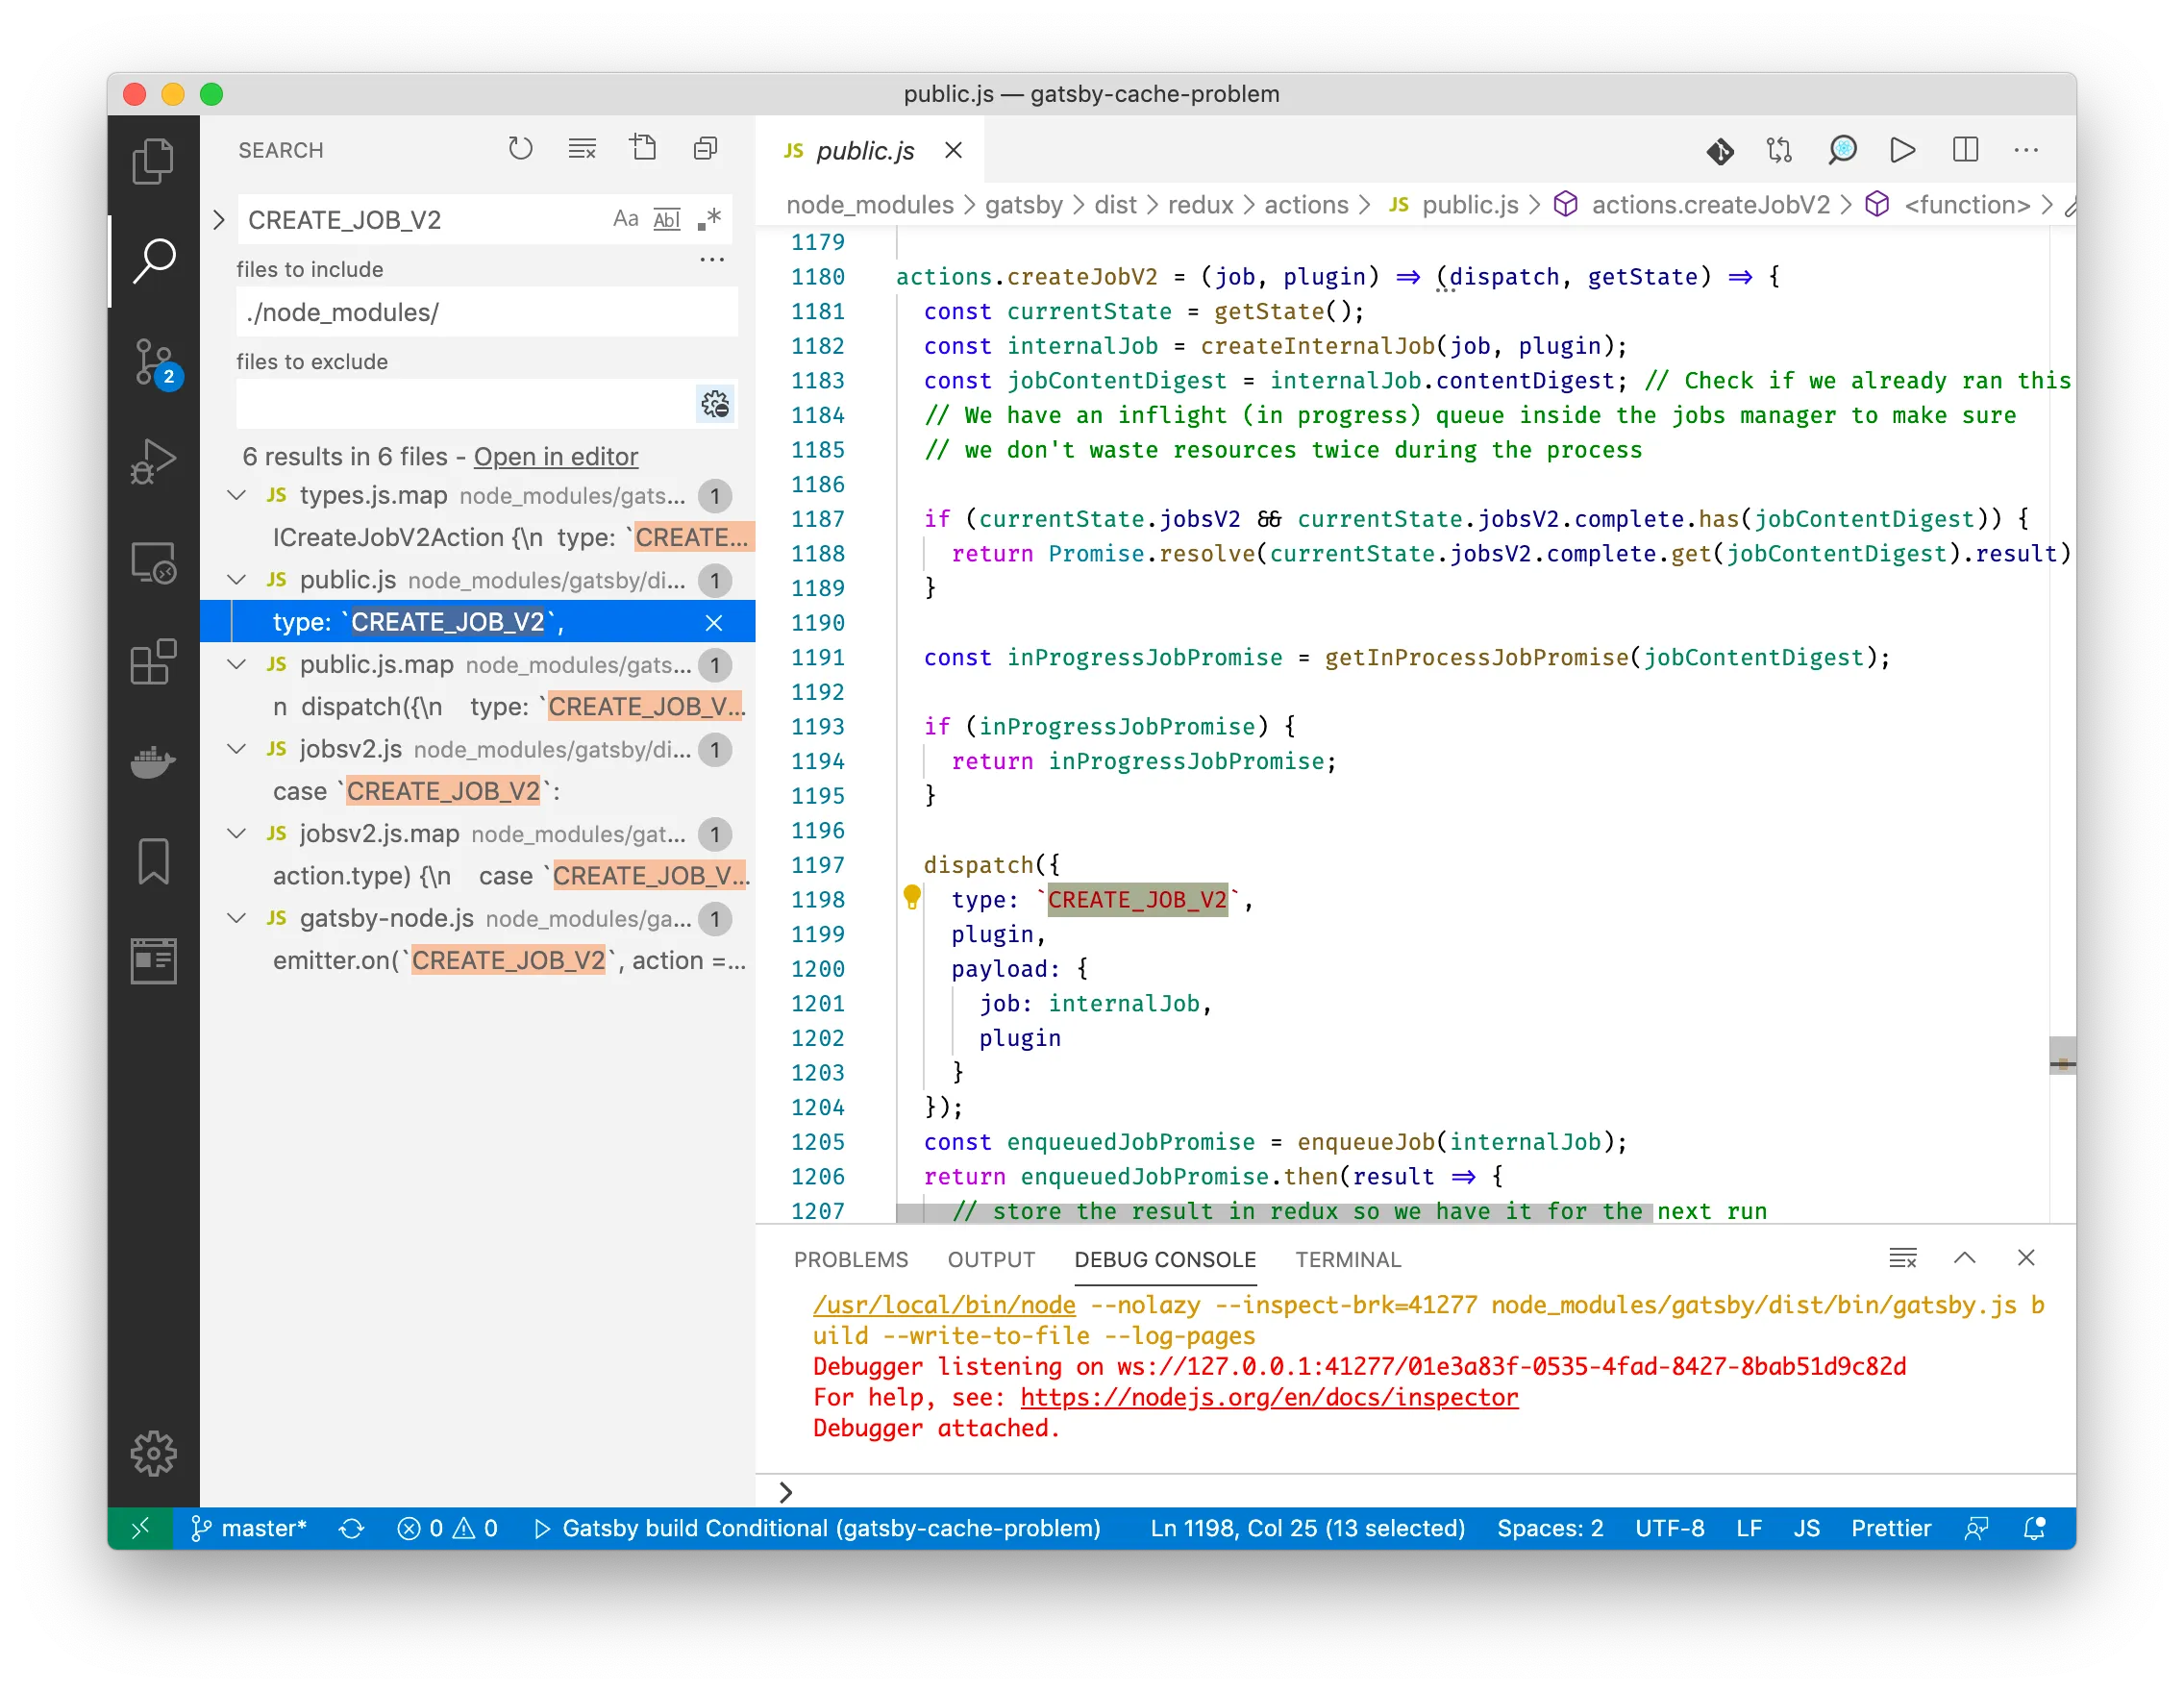This screenshot has height=1692, width=2184.
Task: Split the editor to the right
Action: pos(1964,150)
